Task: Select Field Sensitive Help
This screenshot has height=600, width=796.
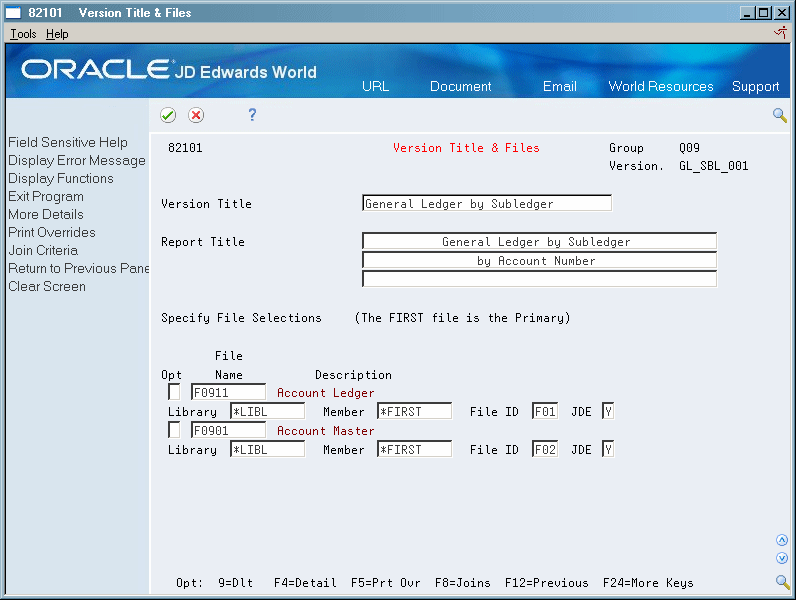Action: tap(68, 142)
